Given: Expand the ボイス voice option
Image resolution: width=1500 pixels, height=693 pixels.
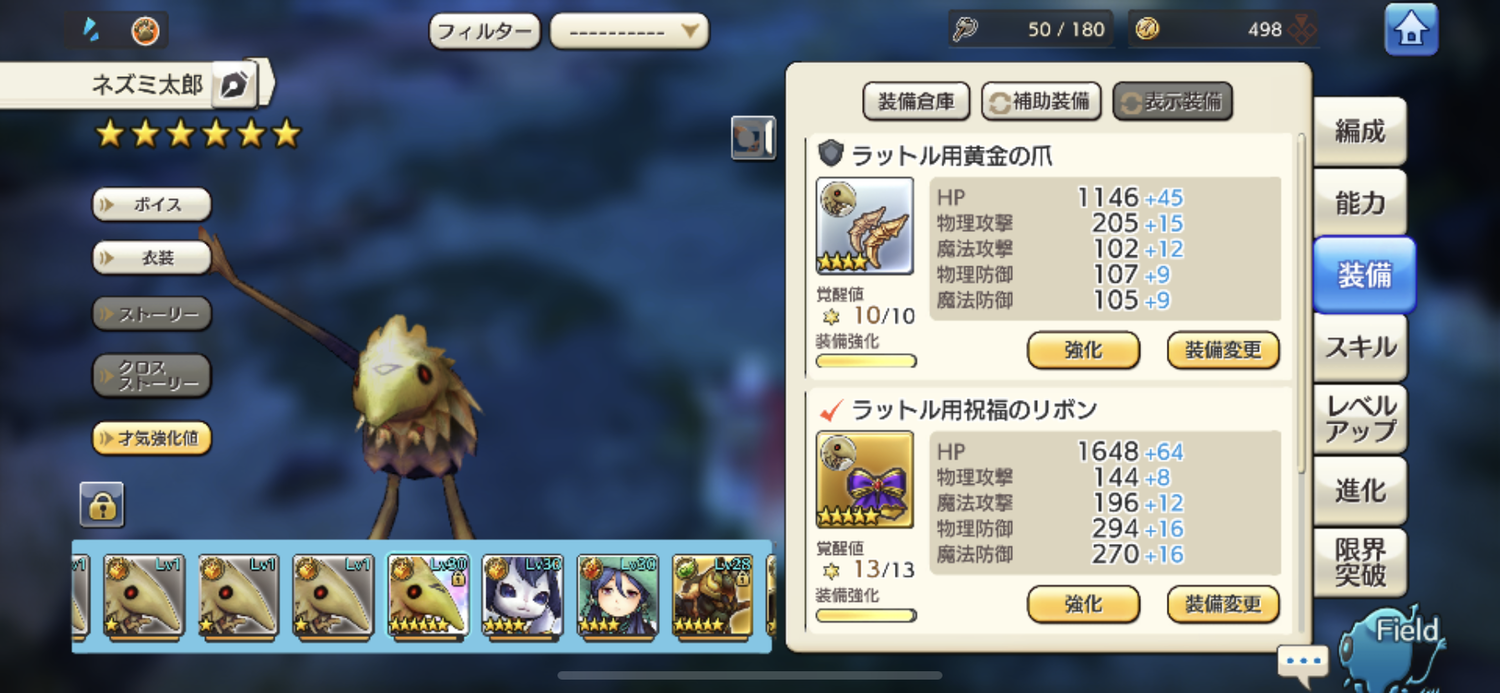Looking at the screenshot, I should [x=152, y=204].
